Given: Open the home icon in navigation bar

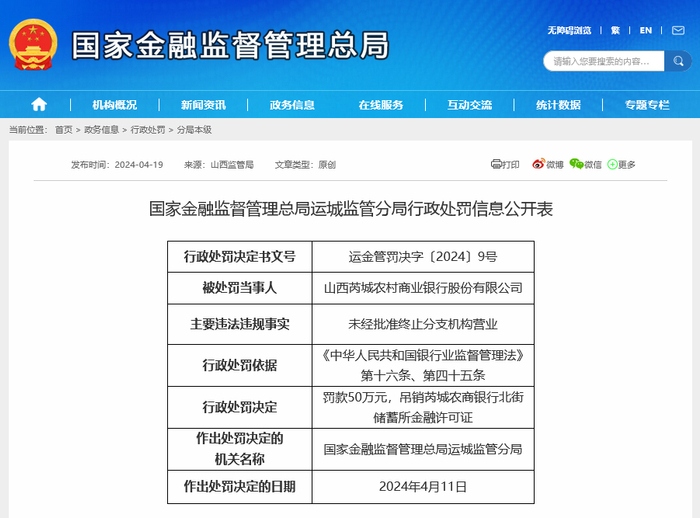Looking at the screenshot, I should pyautogui.click(x=39, y=104).
